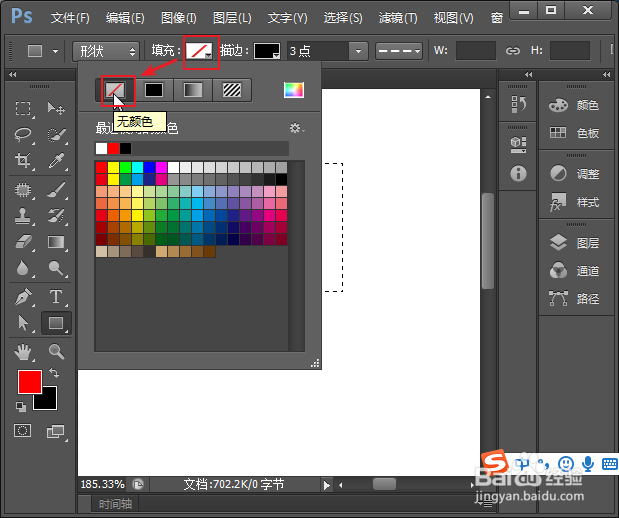The width and height of the screenshot is (619, 518).
Task: Open the 色板 panel
Action: 574,133
